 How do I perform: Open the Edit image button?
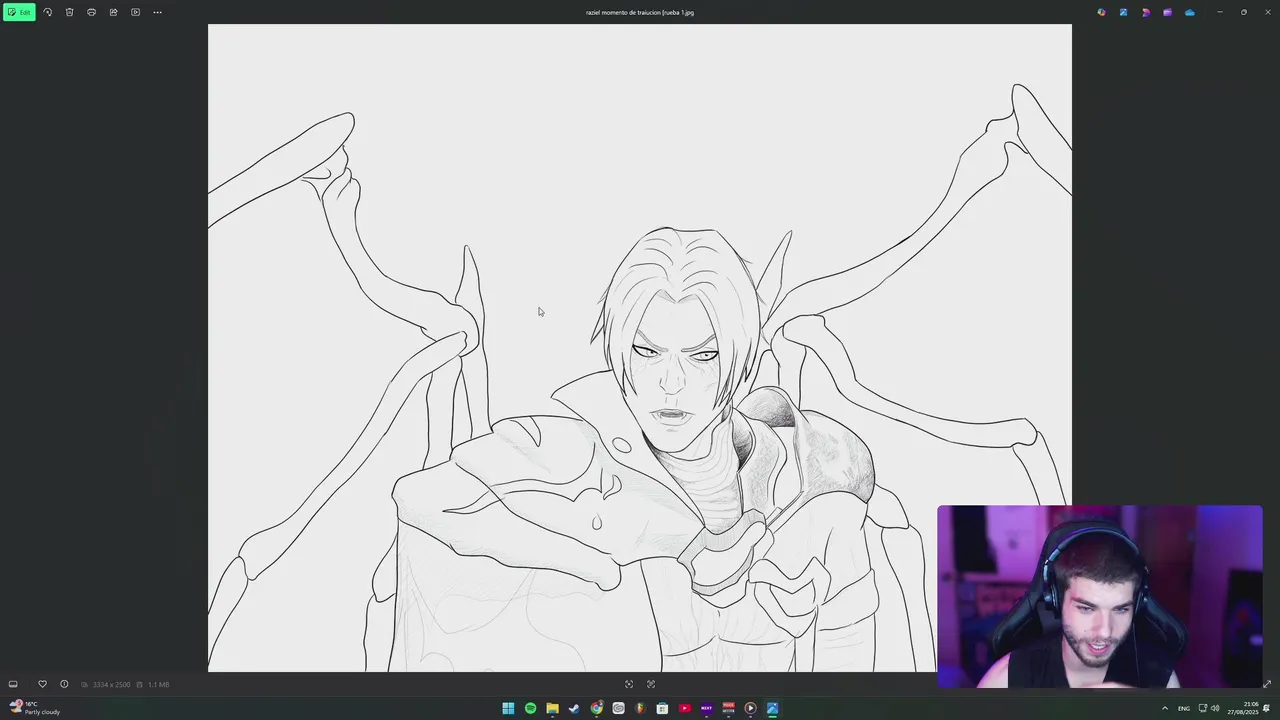19,12
